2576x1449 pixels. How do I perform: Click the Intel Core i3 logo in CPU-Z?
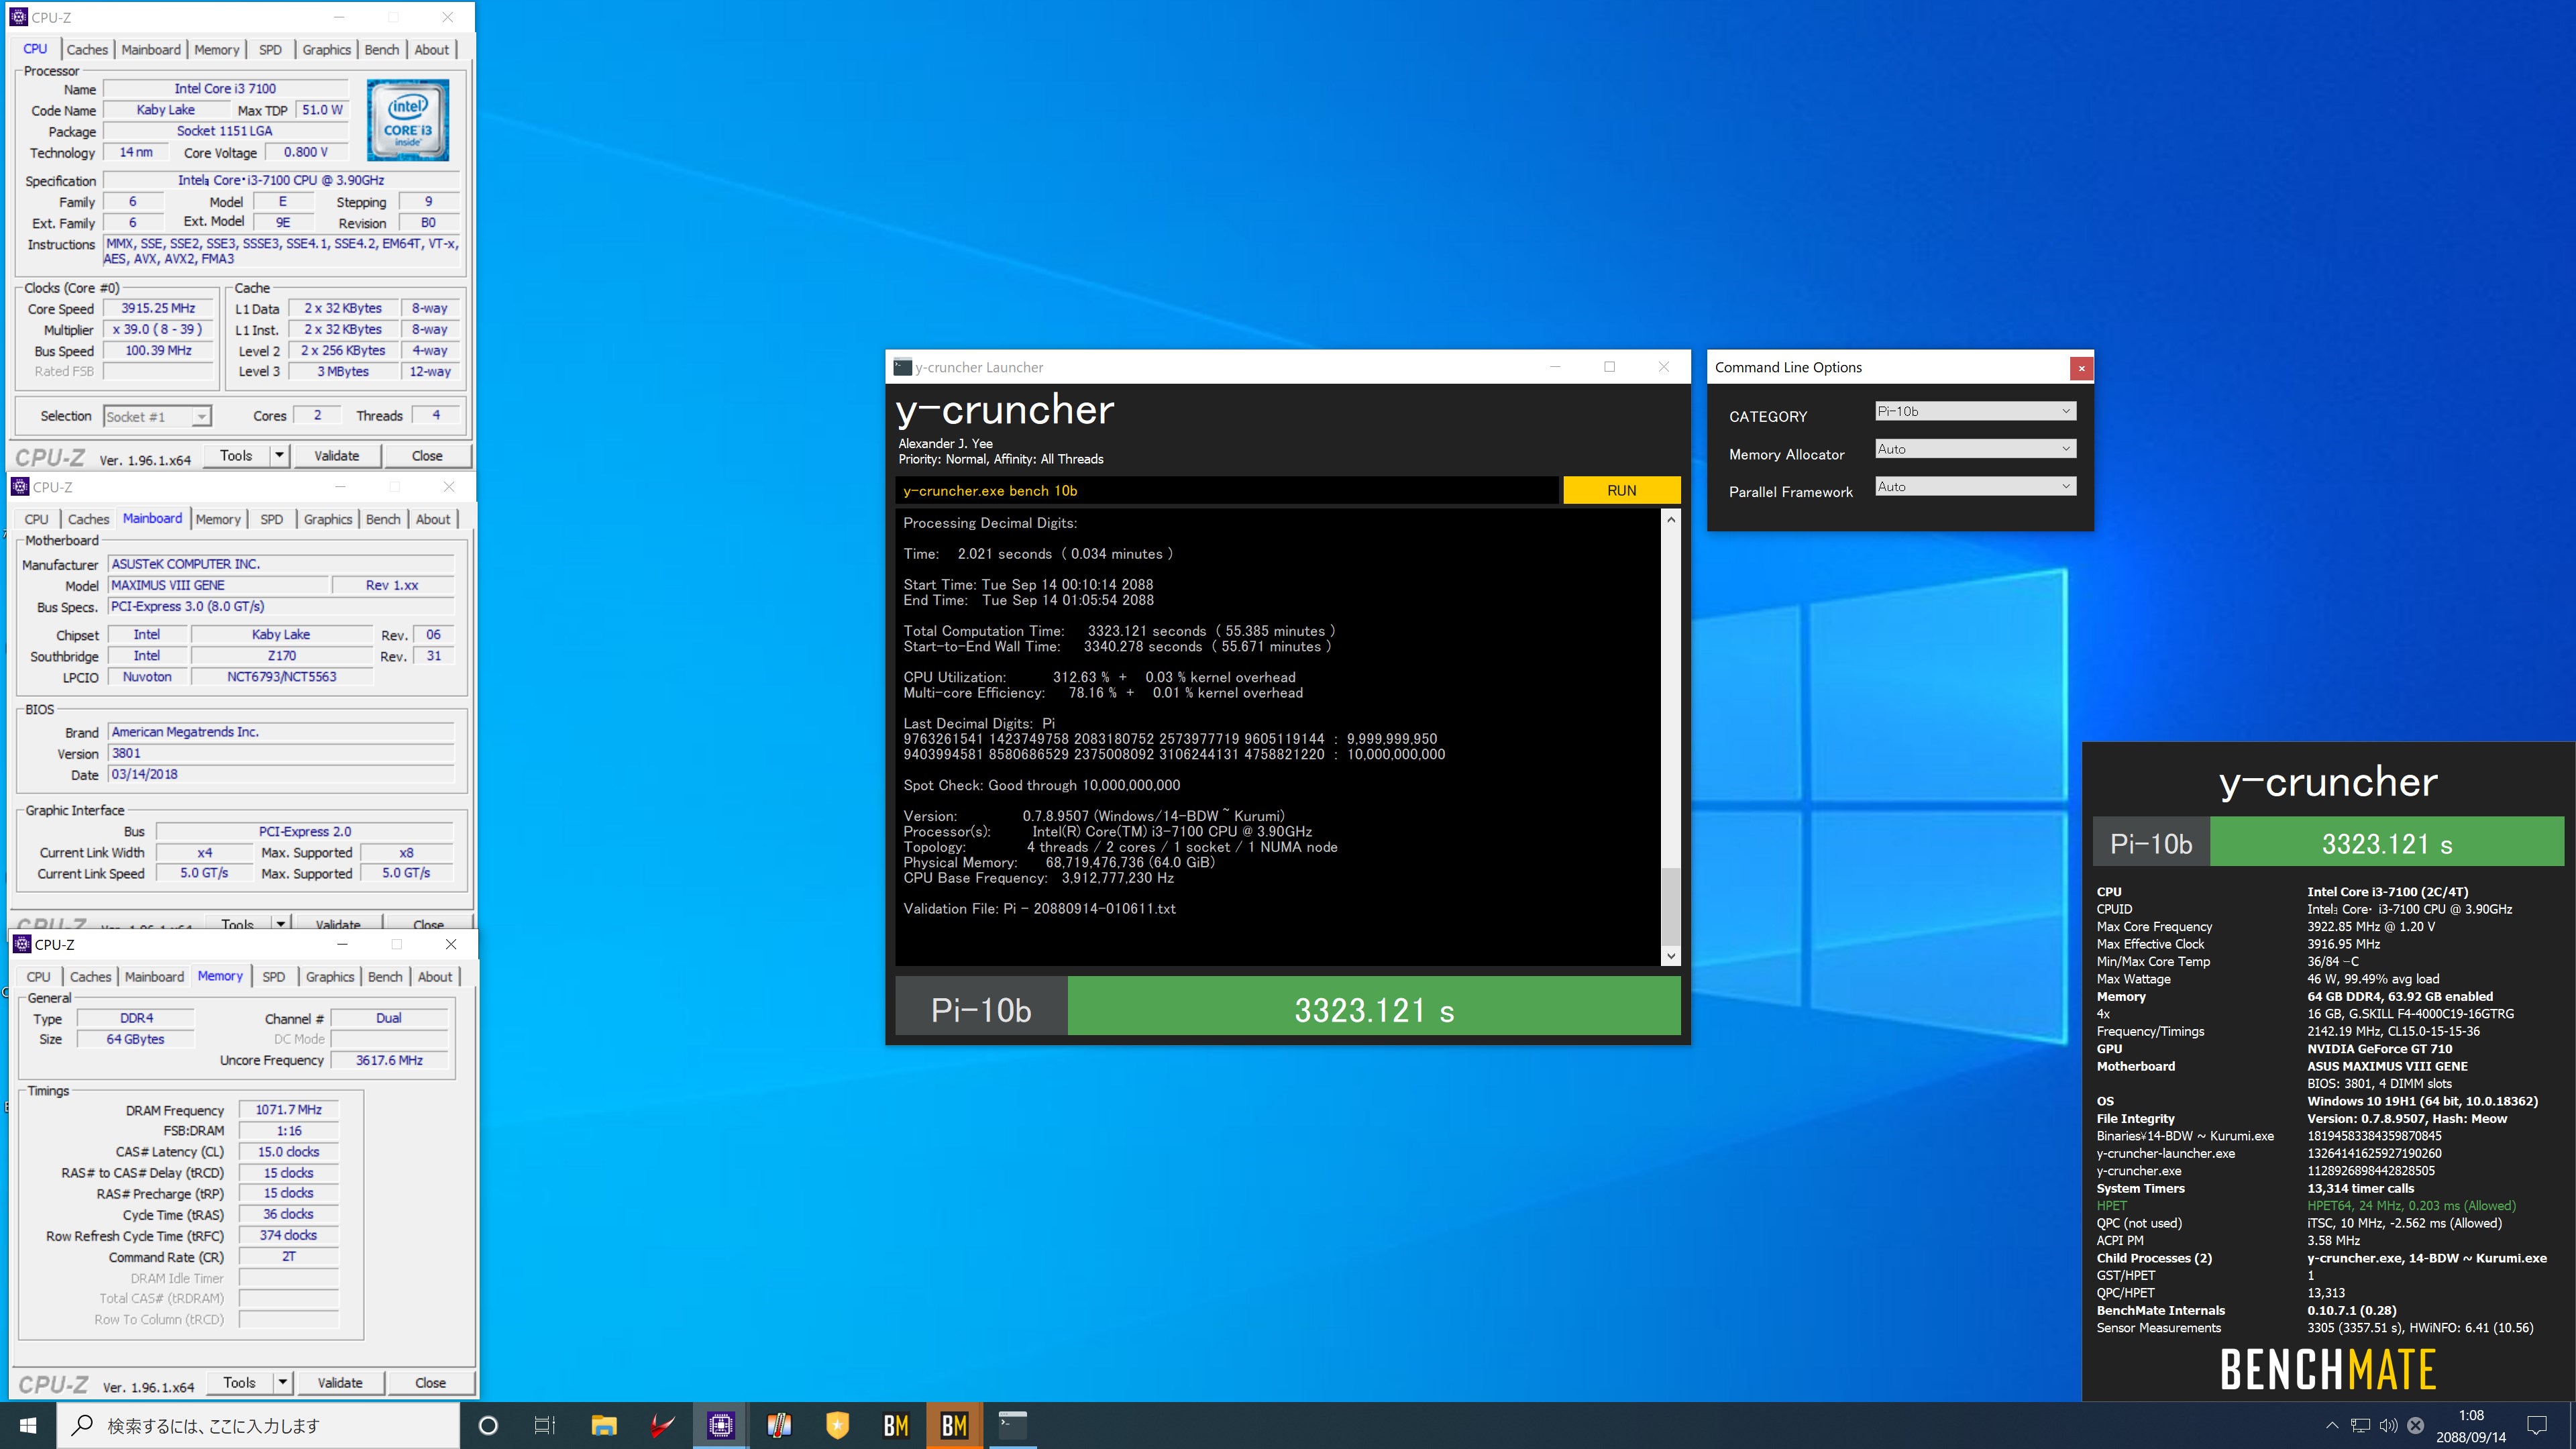(x=407, y=120)
